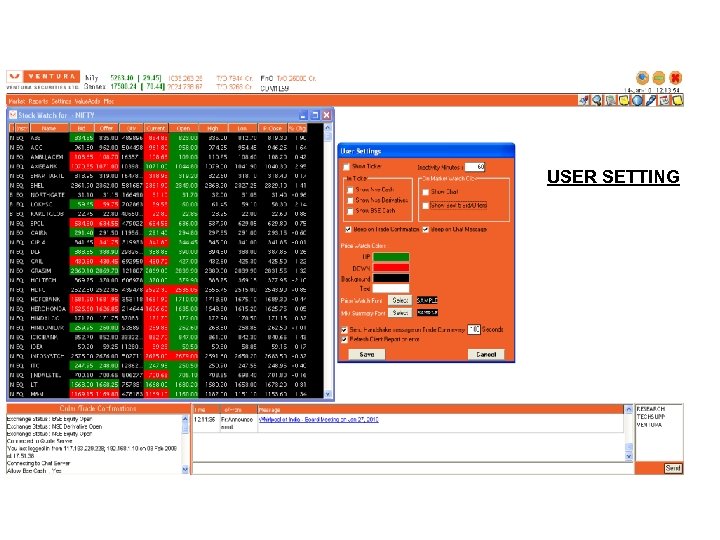Image resolution: width=720 pixels, height=540 pixels.
Task: Sort by the Offer column header
Action: point(107,128)
